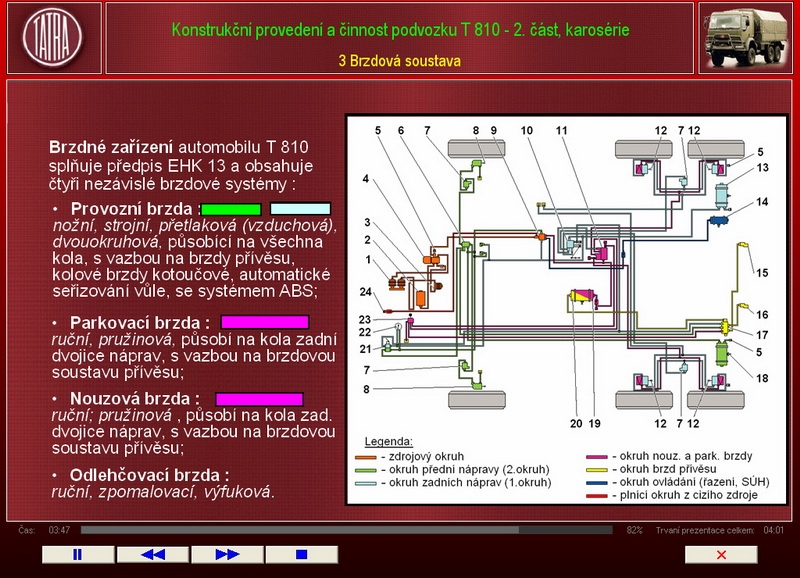Click legend text 'plnící okruh z cizího zdroje'
Image resolution: width=800 pixels, height=578 pixels.
[x=688, y=495]
